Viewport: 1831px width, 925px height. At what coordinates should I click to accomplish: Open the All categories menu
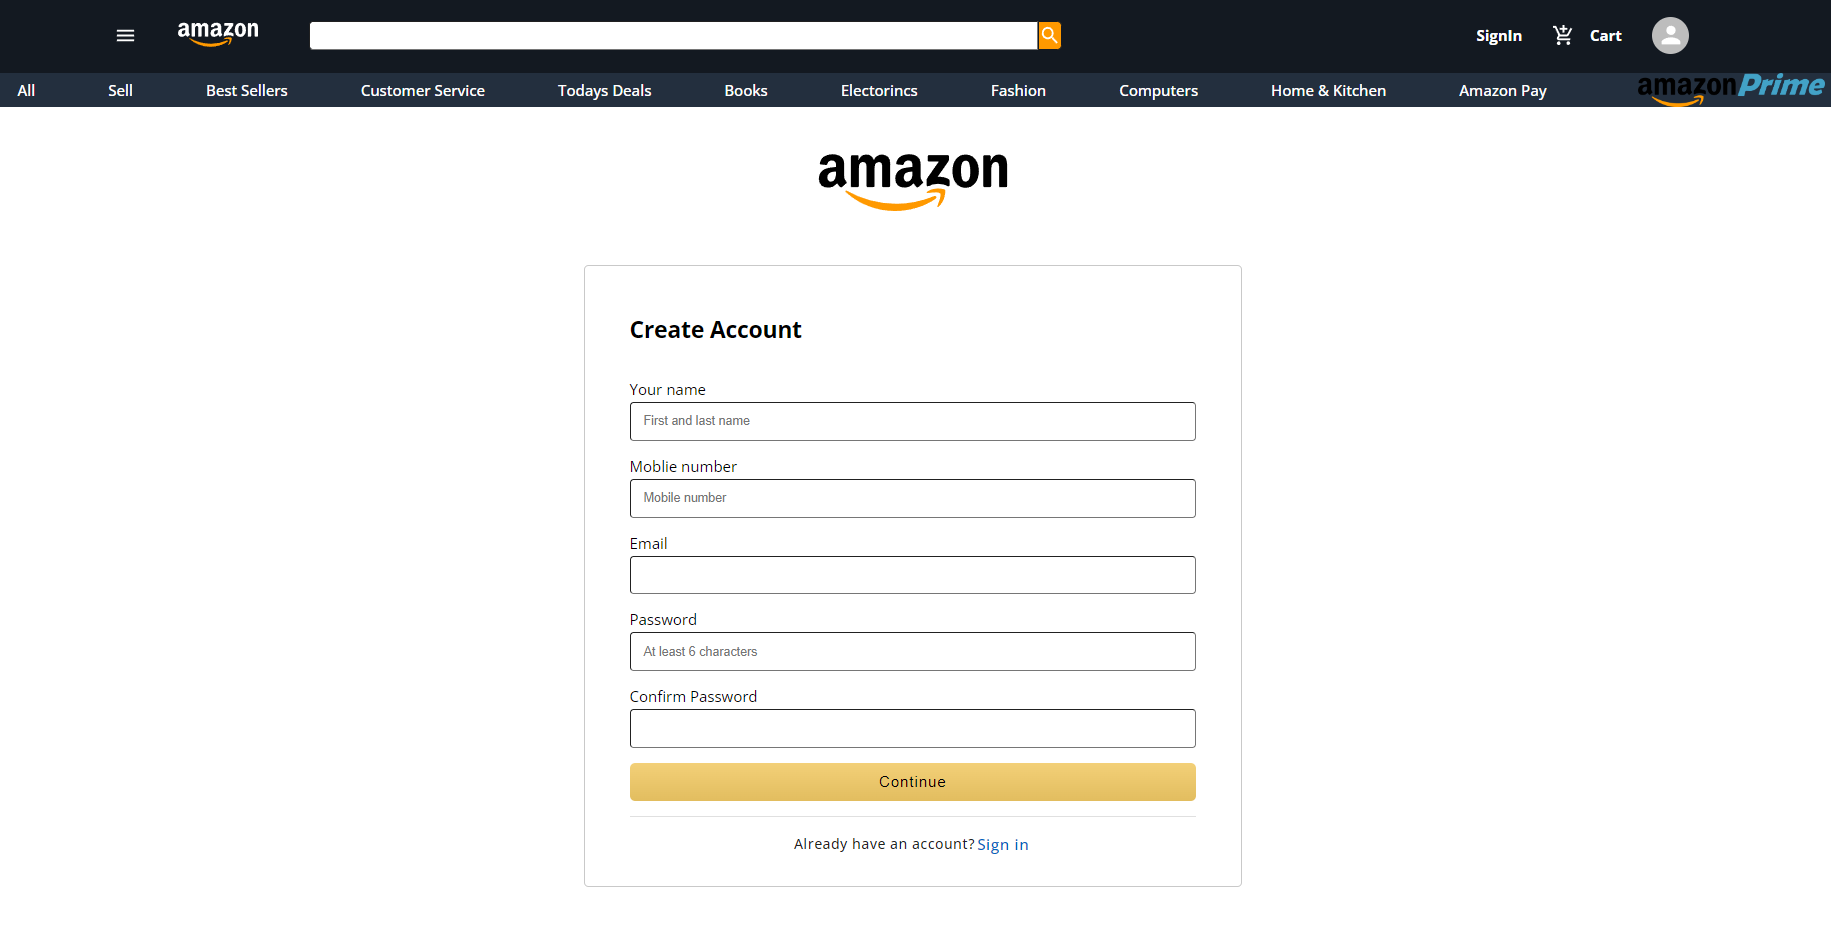tap(26, 90)
